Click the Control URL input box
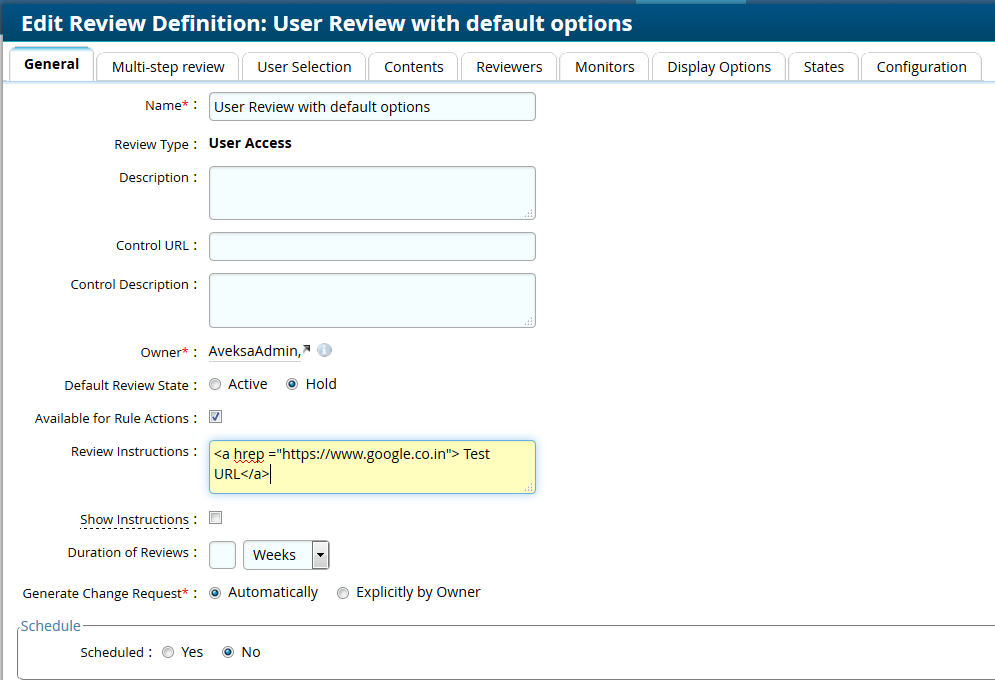This screenshot has width=995, height=680. [371, 246]
